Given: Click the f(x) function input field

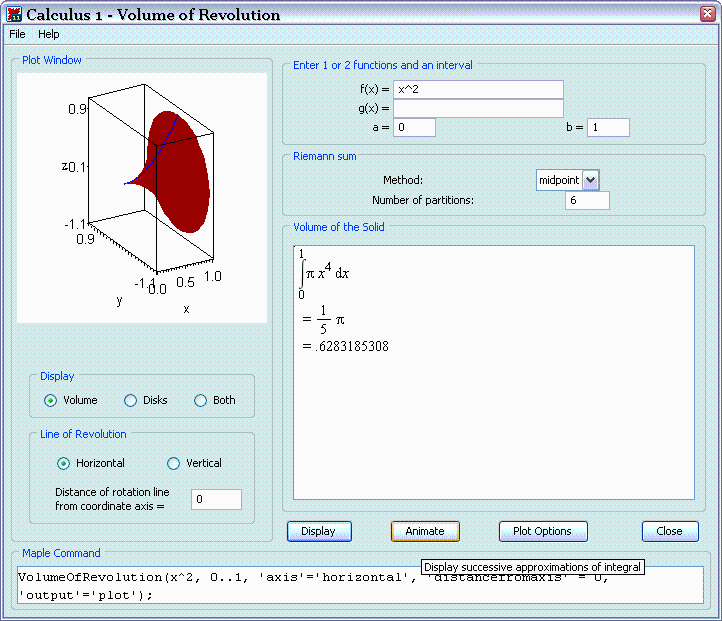Looking at the screenshot, I should click(478, 90).
